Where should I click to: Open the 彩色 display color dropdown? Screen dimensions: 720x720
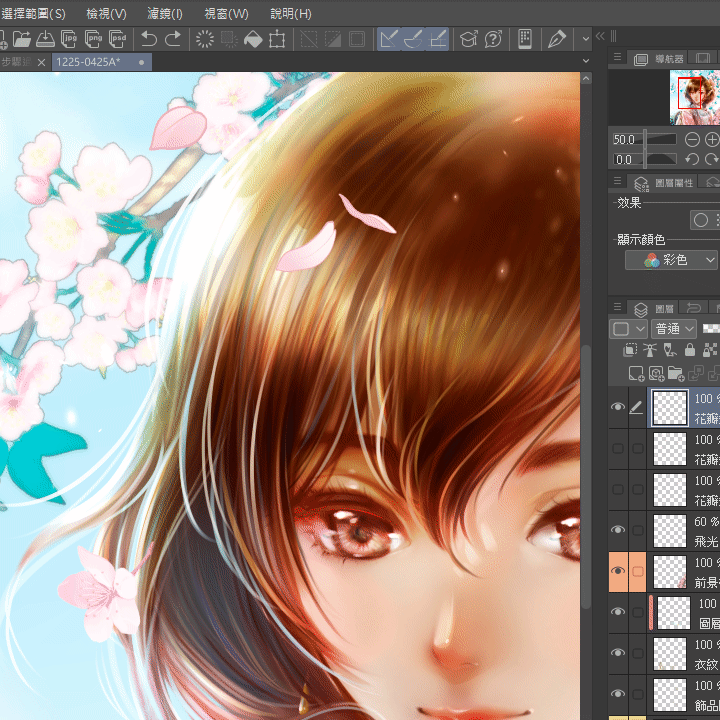[x=671, y=260]
